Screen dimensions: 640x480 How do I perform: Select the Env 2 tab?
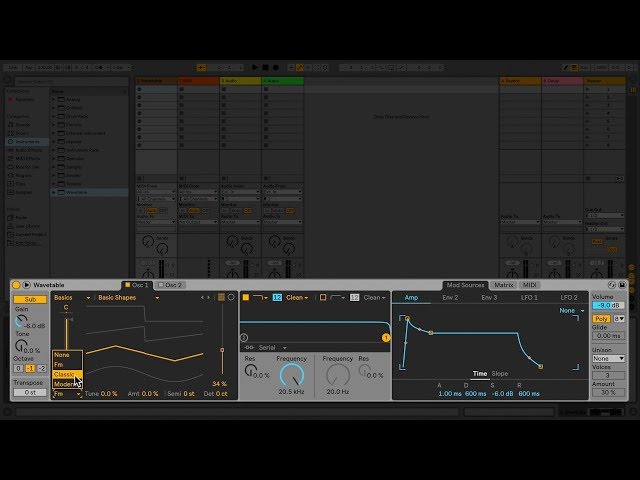click(x=450, y=298)
